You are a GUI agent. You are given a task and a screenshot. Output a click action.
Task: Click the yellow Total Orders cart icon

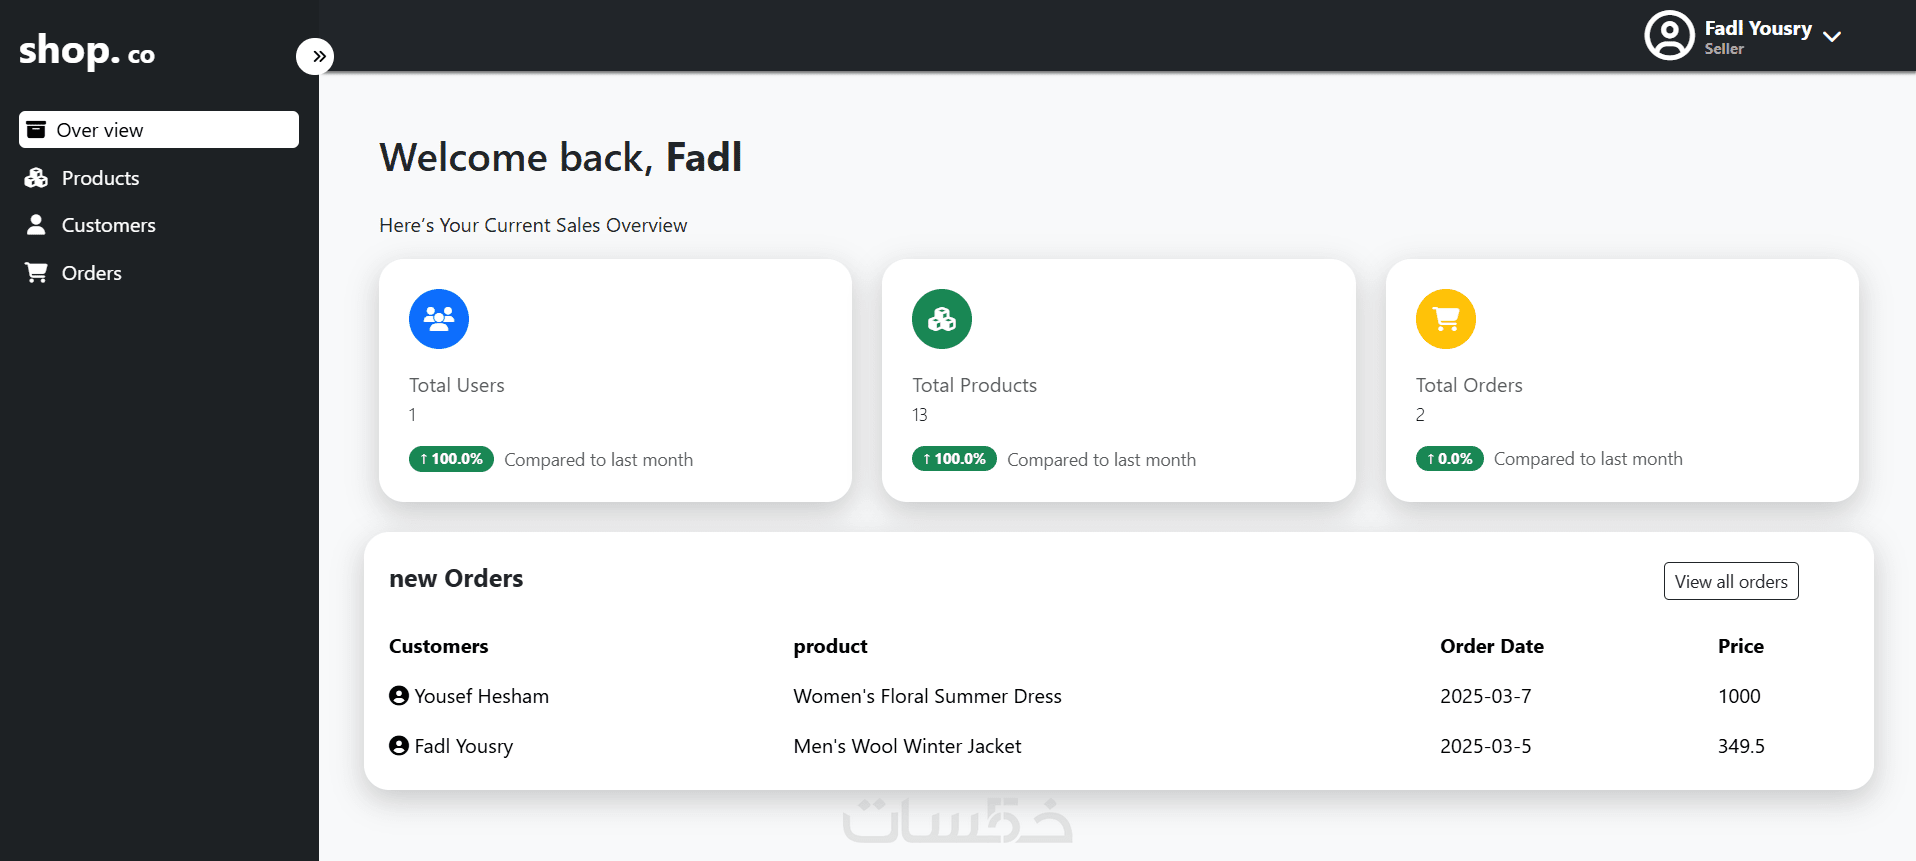(1445, 319)
